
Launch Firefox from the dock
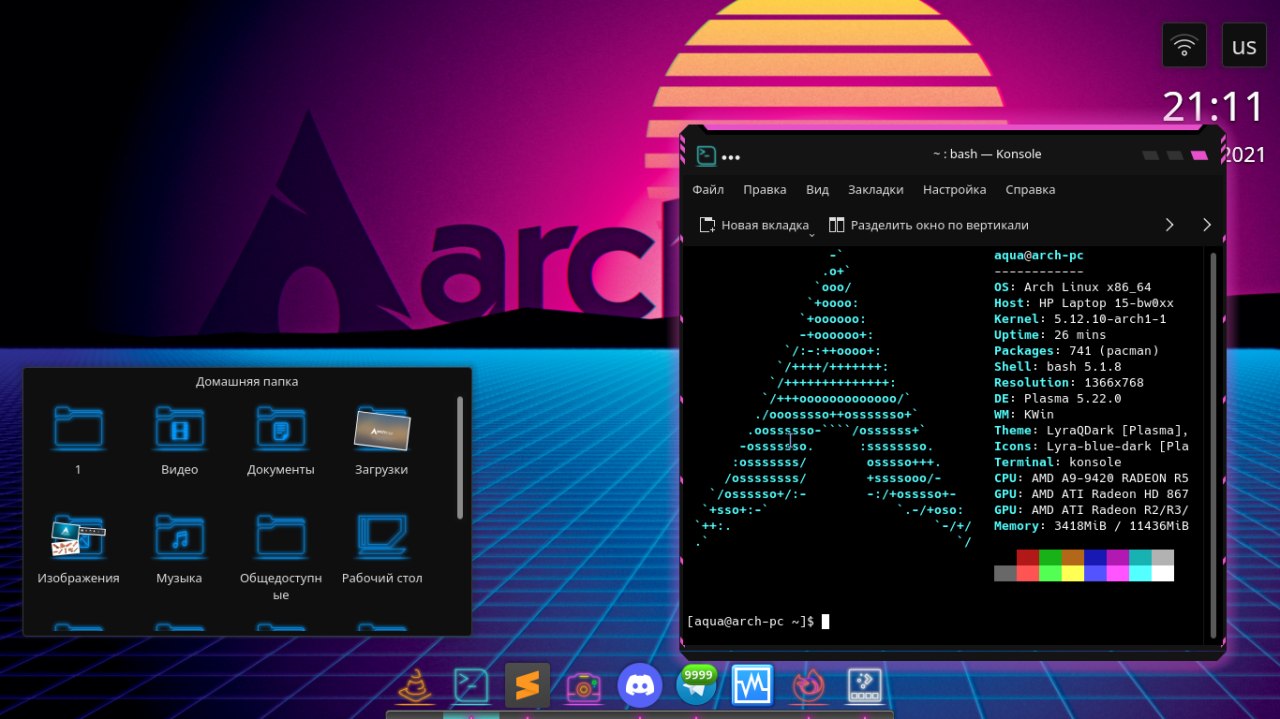tap(807, 686)
